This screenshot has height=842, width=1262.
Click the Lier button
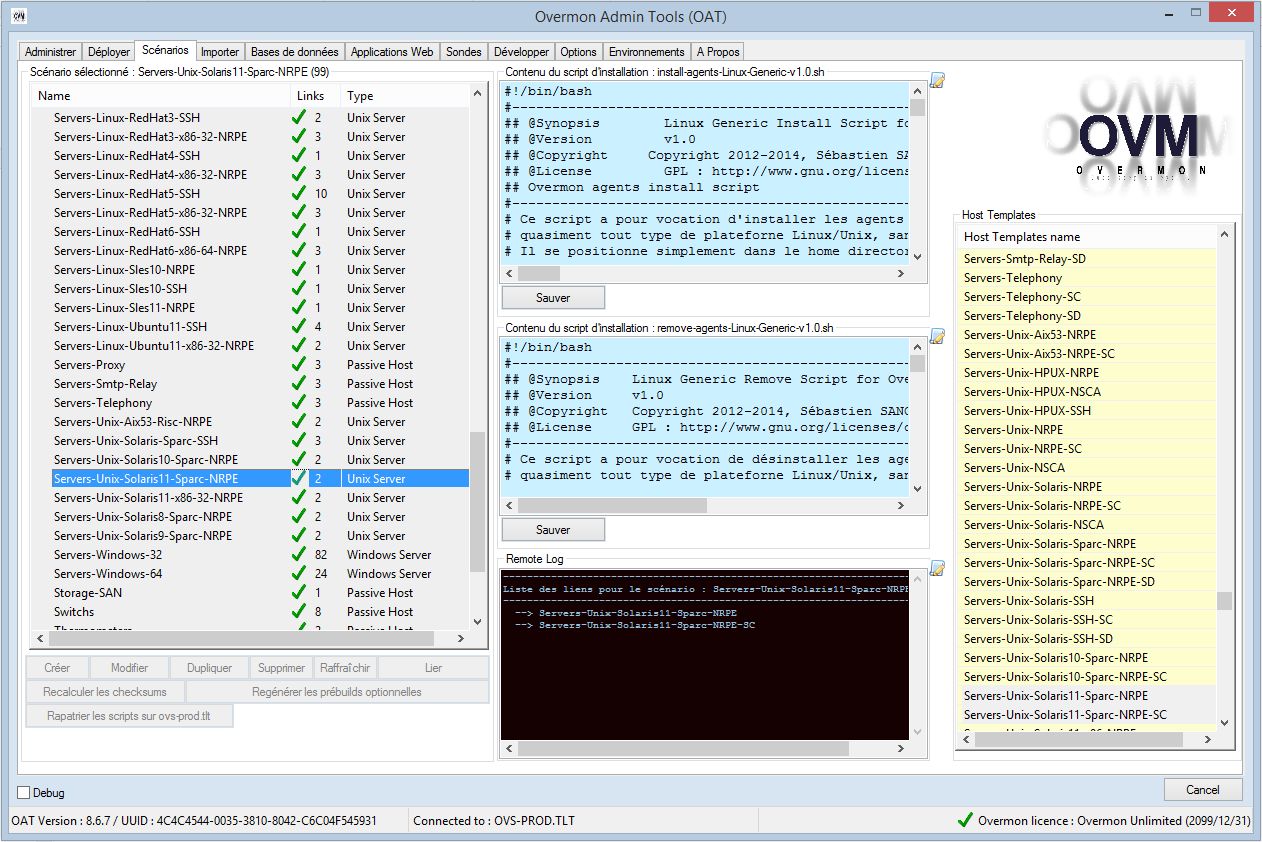pos(433,668)
